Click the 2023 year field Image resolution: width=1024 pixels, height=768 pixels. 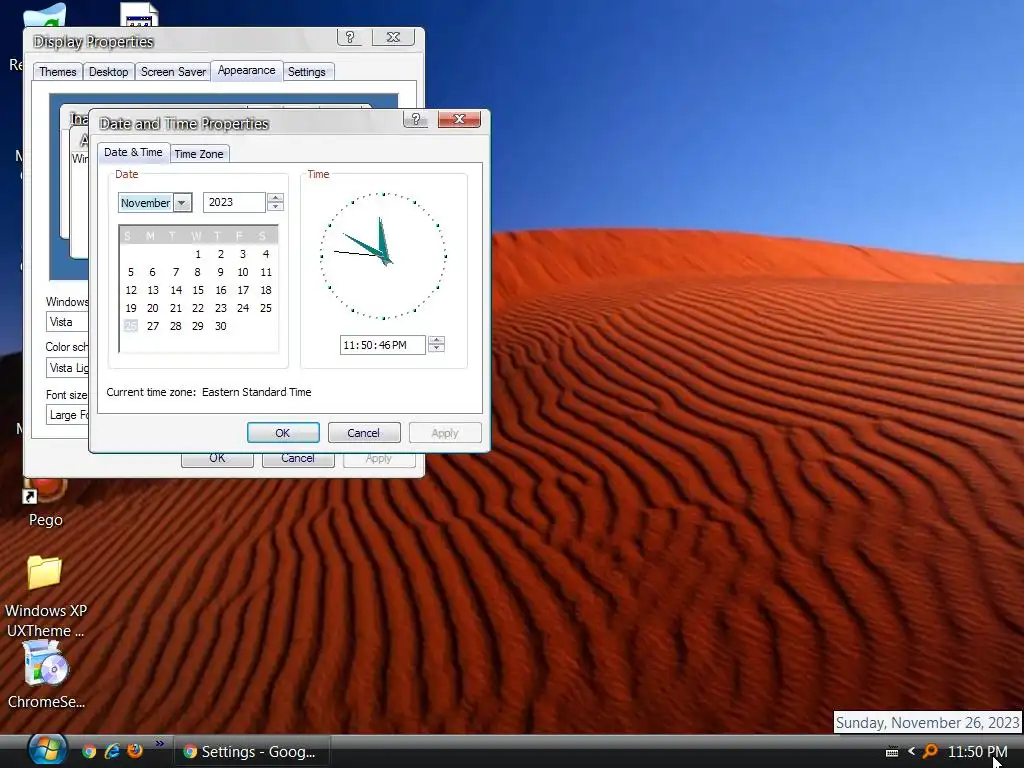[234, 202]
